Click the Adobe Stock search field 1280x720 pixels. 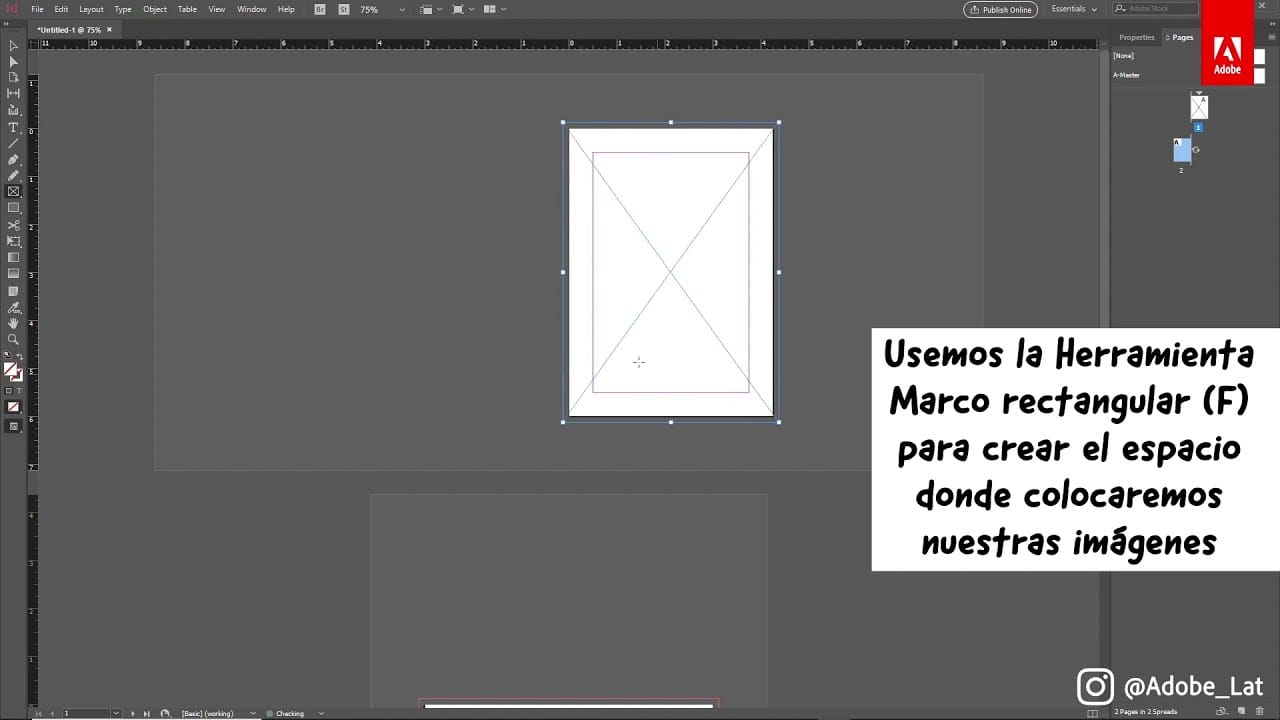[1155, 9]
